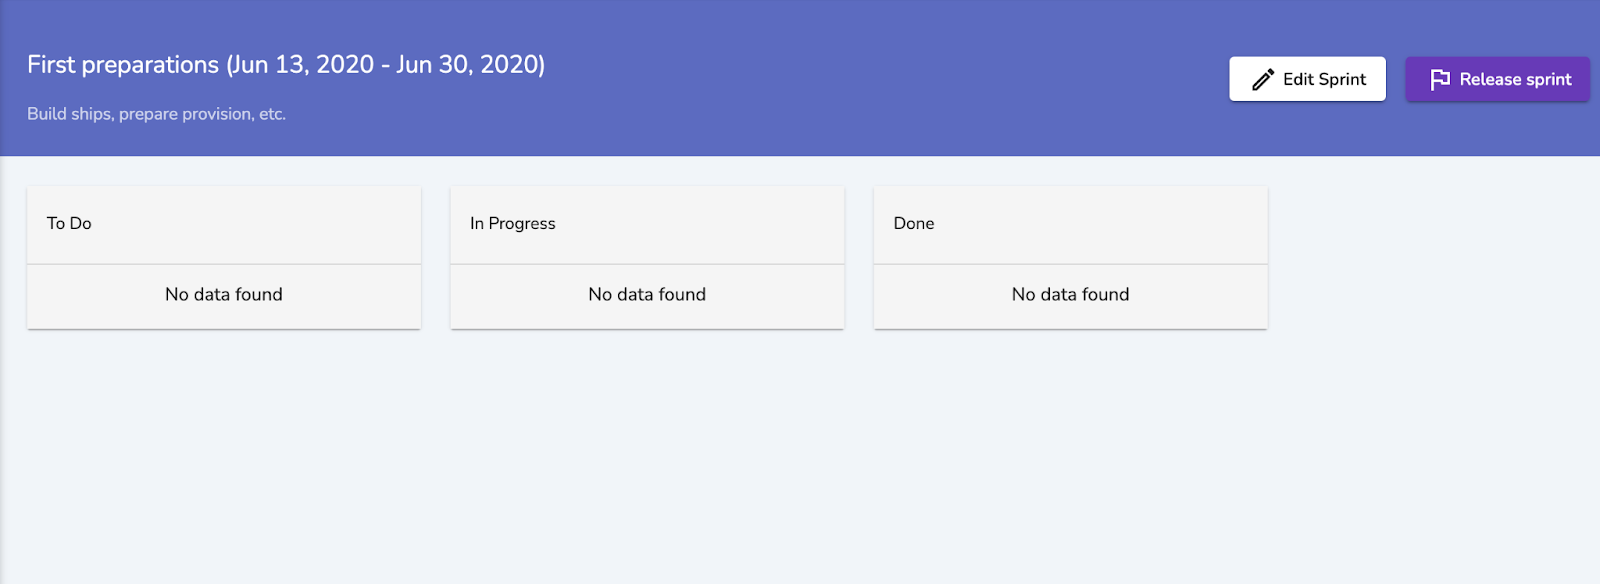Screen dimensions: 1600x584
Task: Click the 'Release sprint' text label
Action: coord(1515,79)
